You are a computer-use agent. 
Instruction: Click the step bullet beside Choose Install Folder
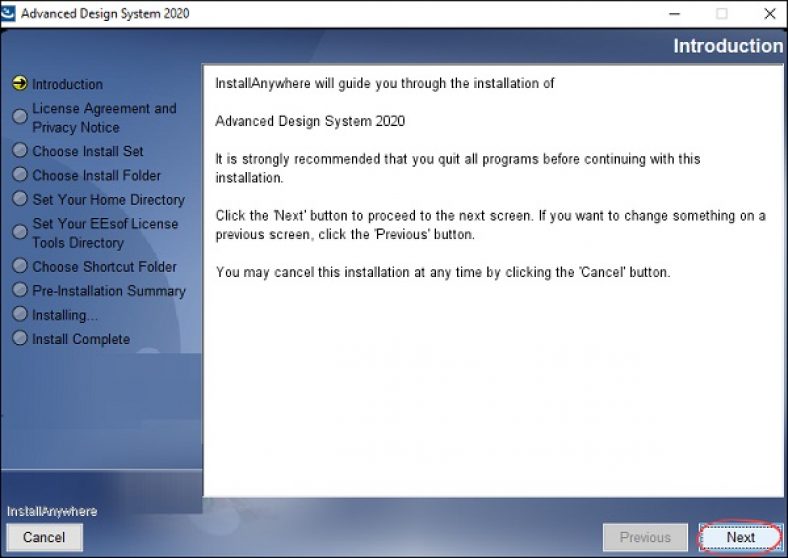20,174
